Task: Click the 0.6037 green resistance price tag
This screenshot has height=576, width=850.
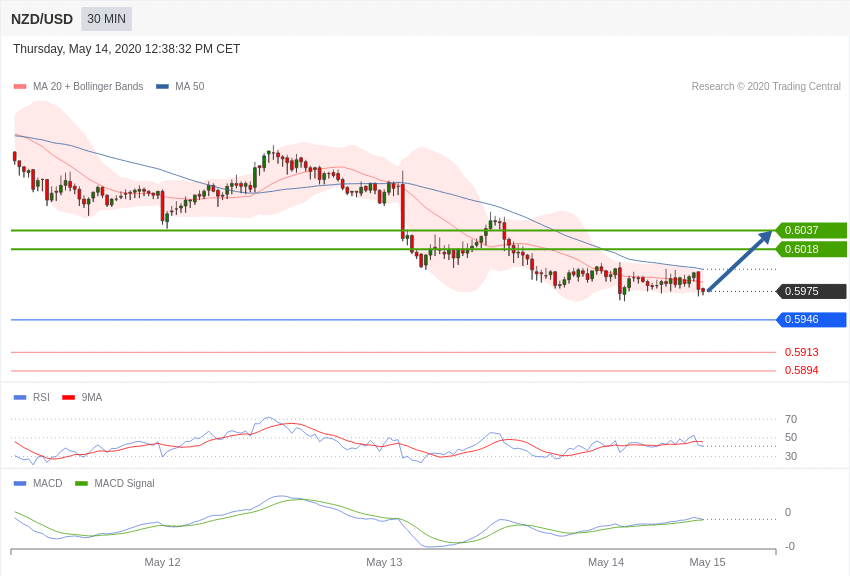Action: click(x=812, y=230)
